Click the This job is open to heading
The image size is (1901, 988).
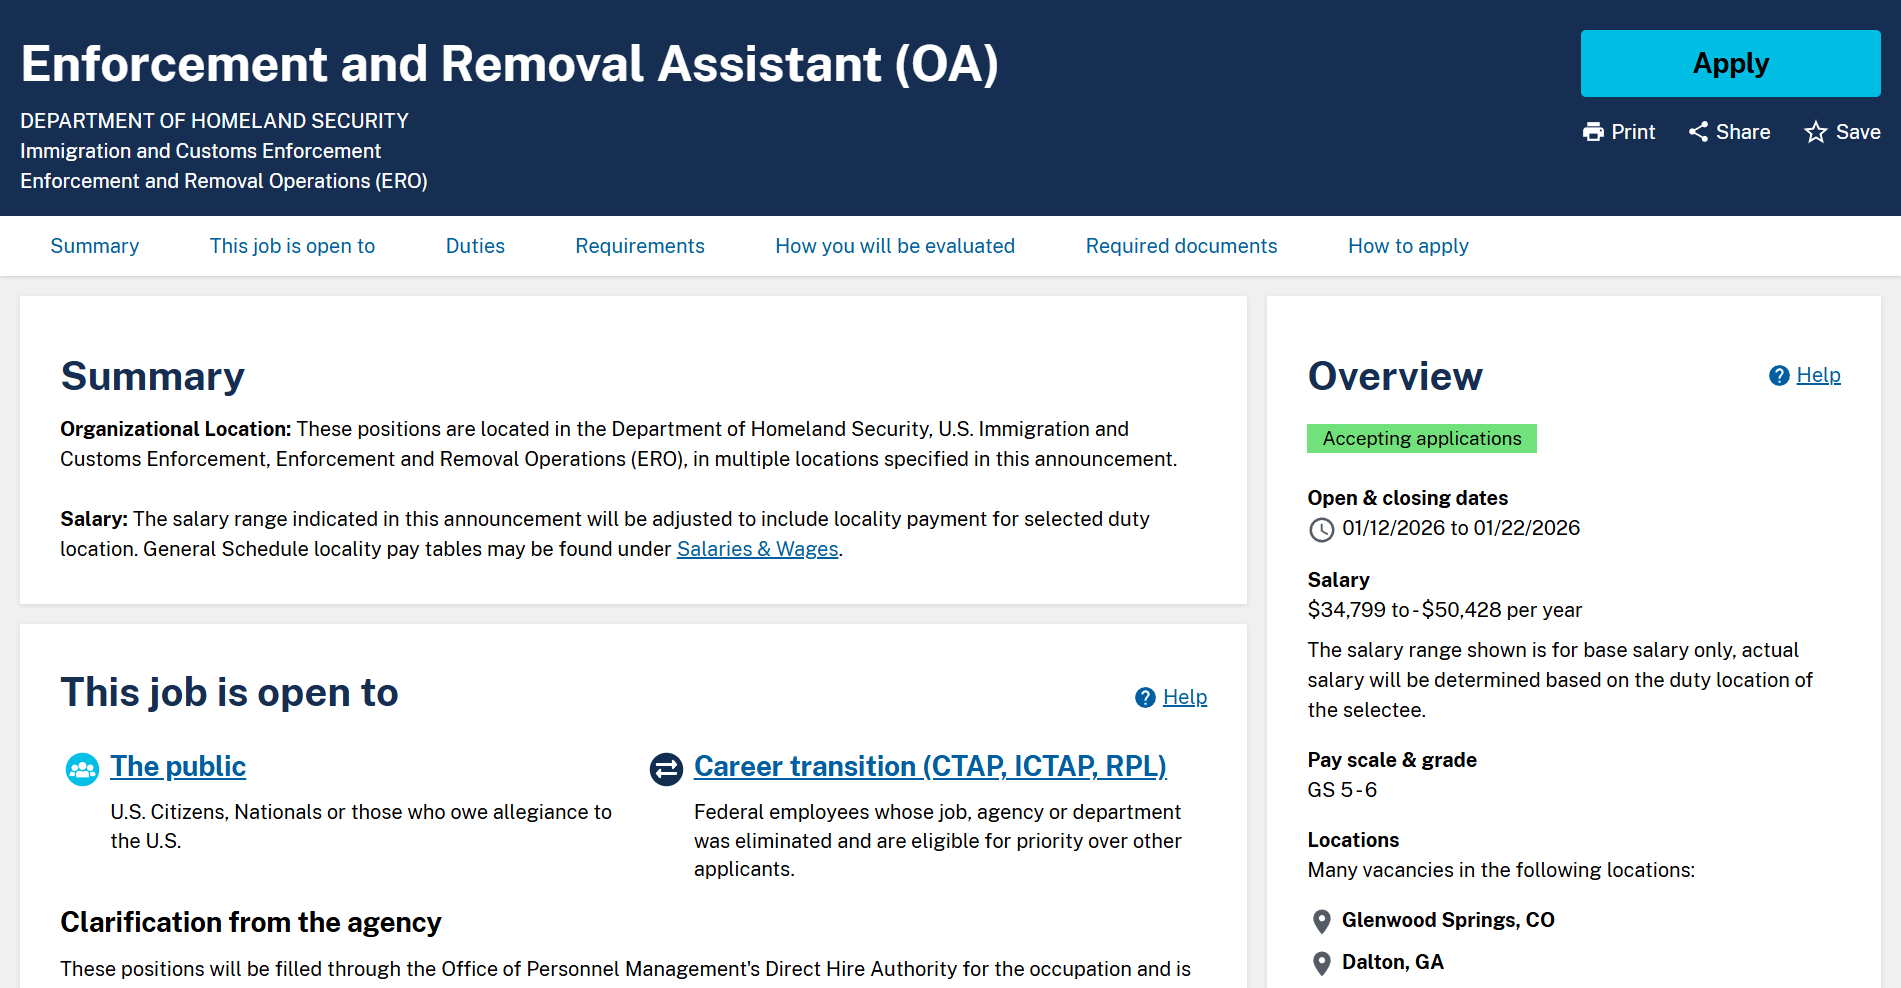(229, 693)
